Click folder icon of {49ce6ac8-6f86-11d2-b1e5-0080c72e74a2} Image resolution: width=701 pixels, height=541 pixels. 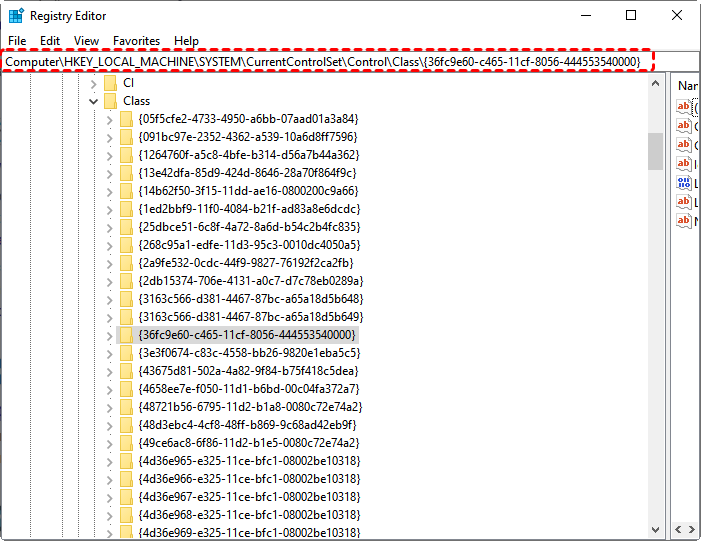coord(127,443)
